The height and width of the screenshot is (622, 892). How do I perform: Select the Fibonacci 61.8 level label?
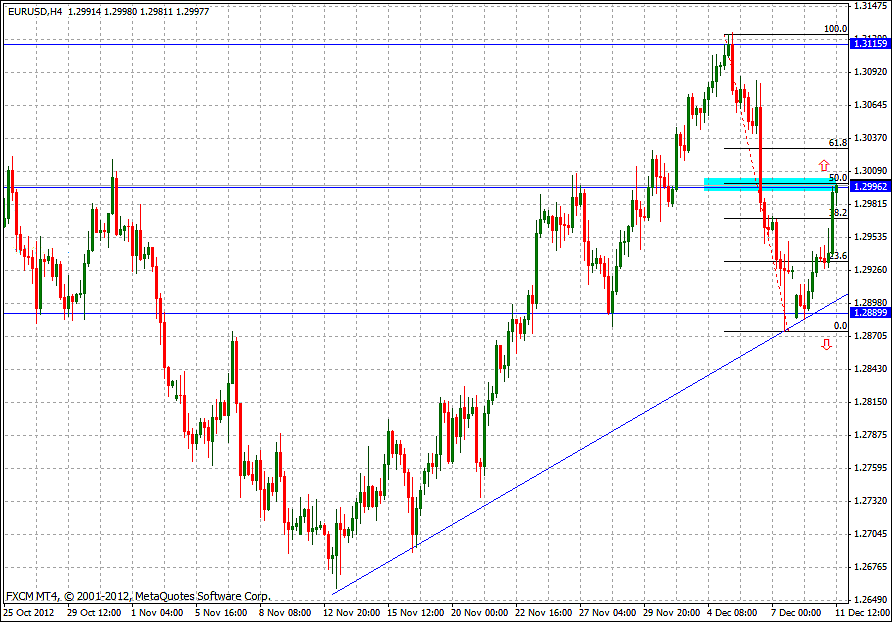point(838,143)
